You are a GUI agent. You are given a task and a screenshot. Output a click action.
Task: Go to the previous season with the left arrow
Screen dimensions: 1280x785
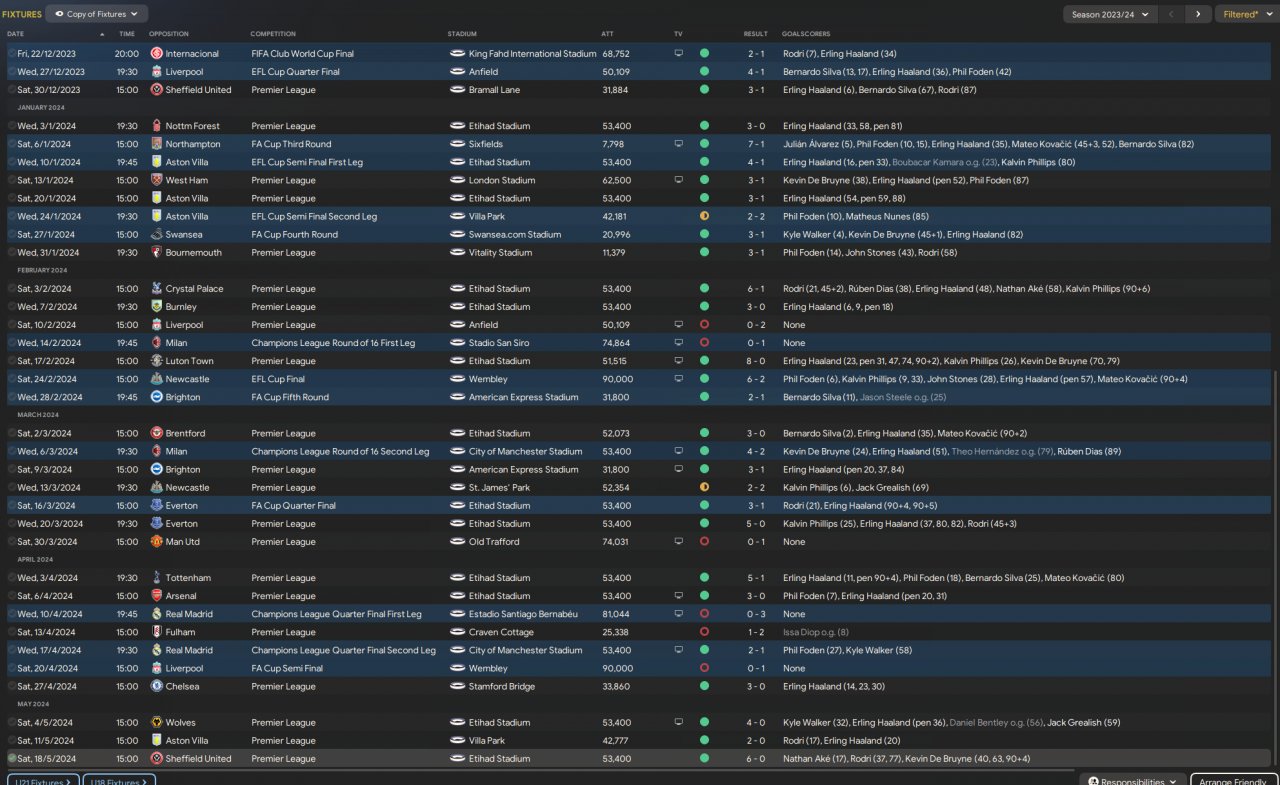point(1172,14)
